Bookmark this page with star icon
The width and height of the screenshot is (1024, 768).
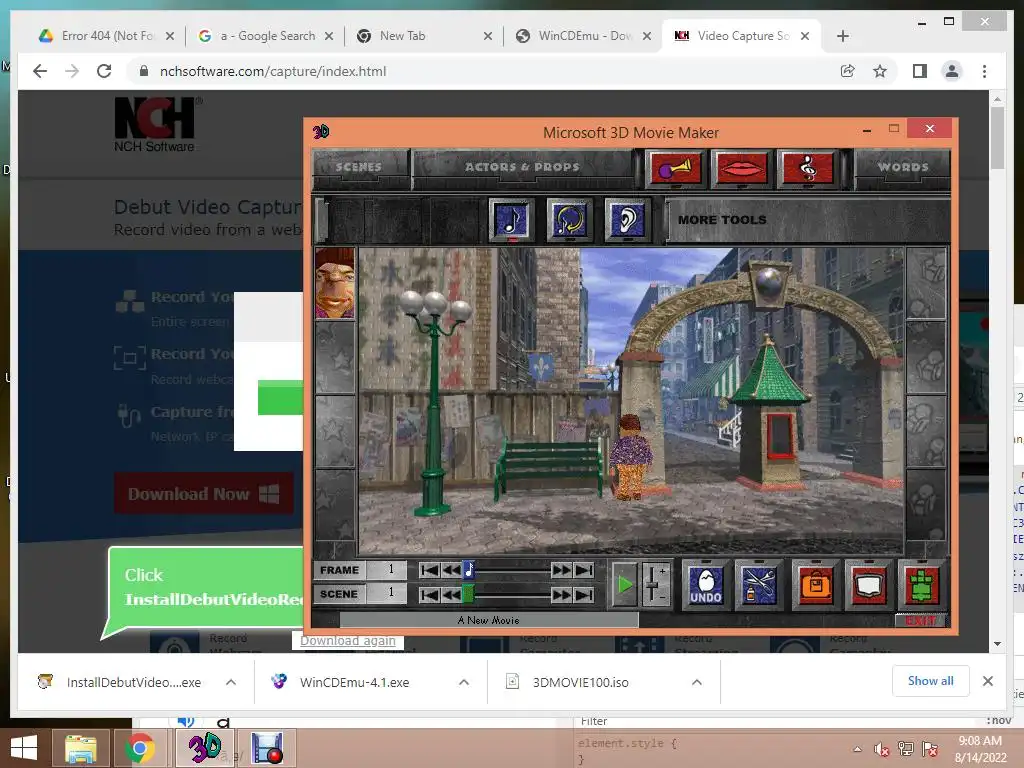[880, 71]
